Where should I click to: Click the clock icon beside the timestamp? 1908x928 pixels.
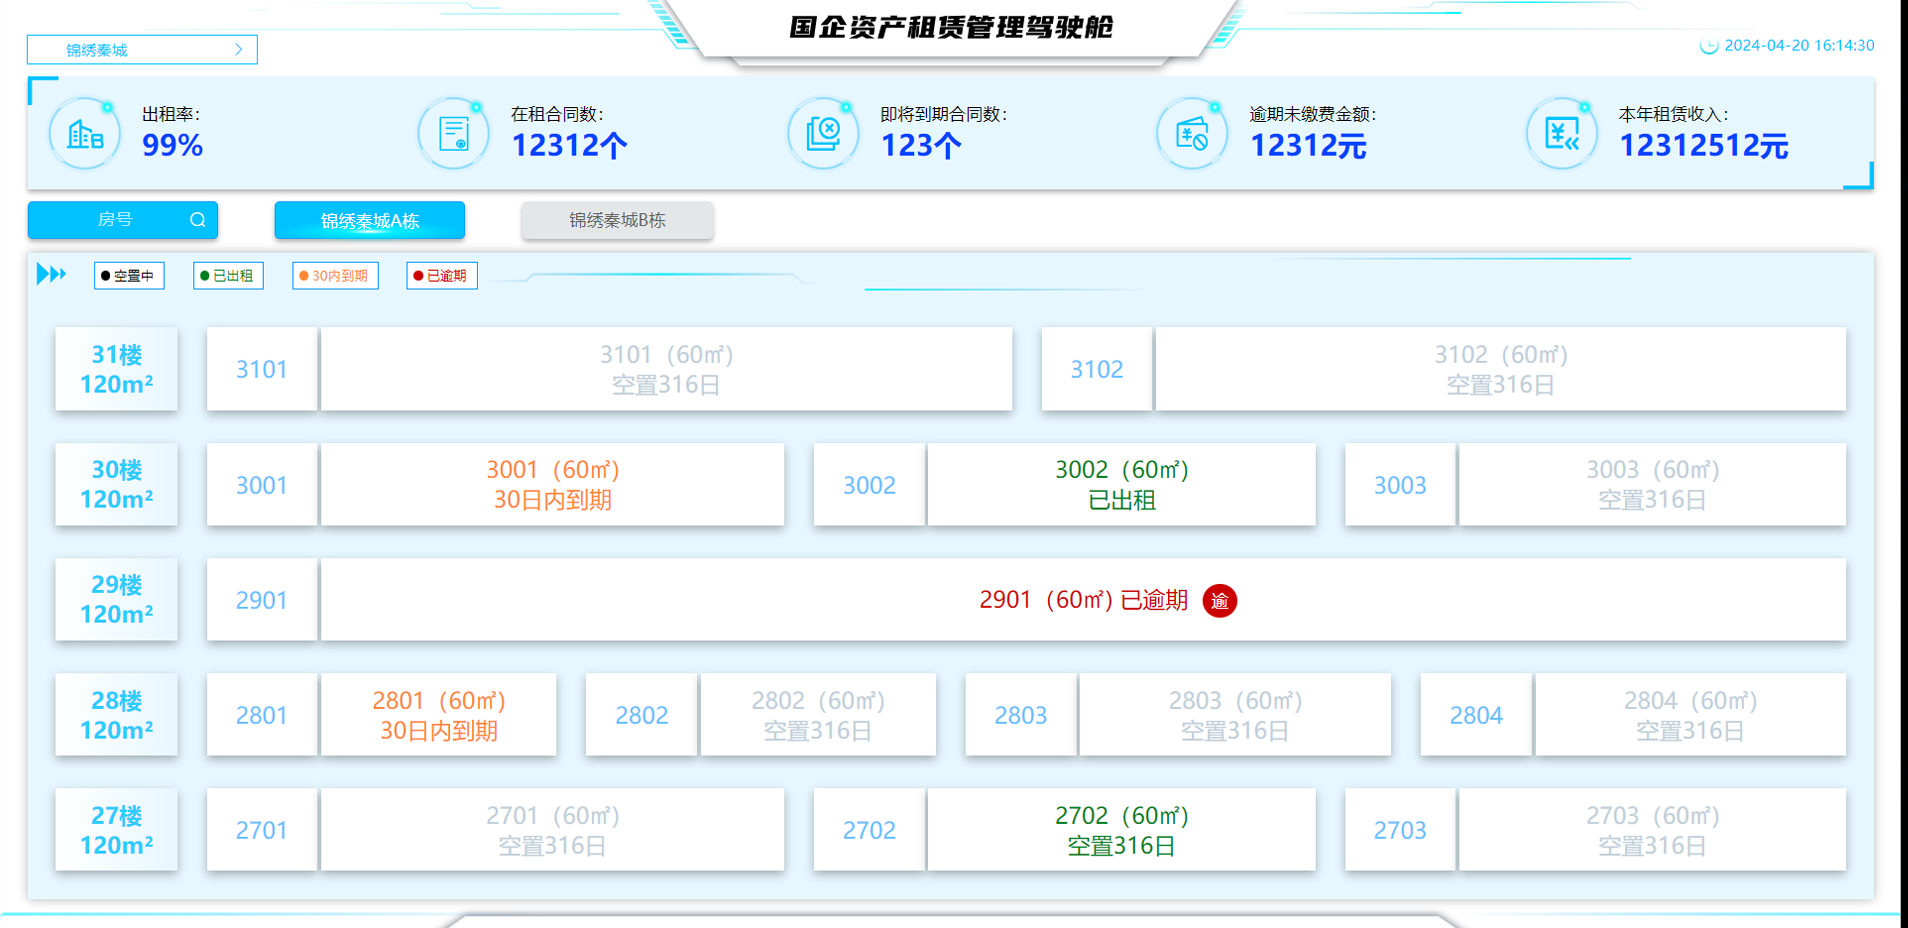[1709, 46]
